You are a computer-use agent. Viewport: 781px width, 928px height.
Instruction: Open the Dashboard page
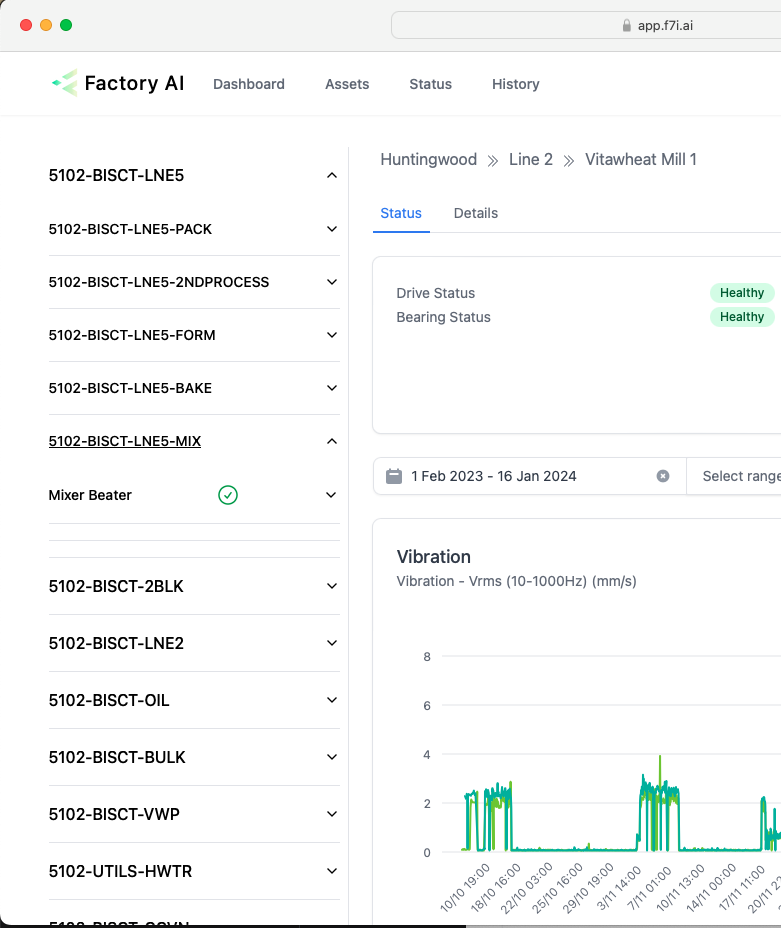[248, 84]
